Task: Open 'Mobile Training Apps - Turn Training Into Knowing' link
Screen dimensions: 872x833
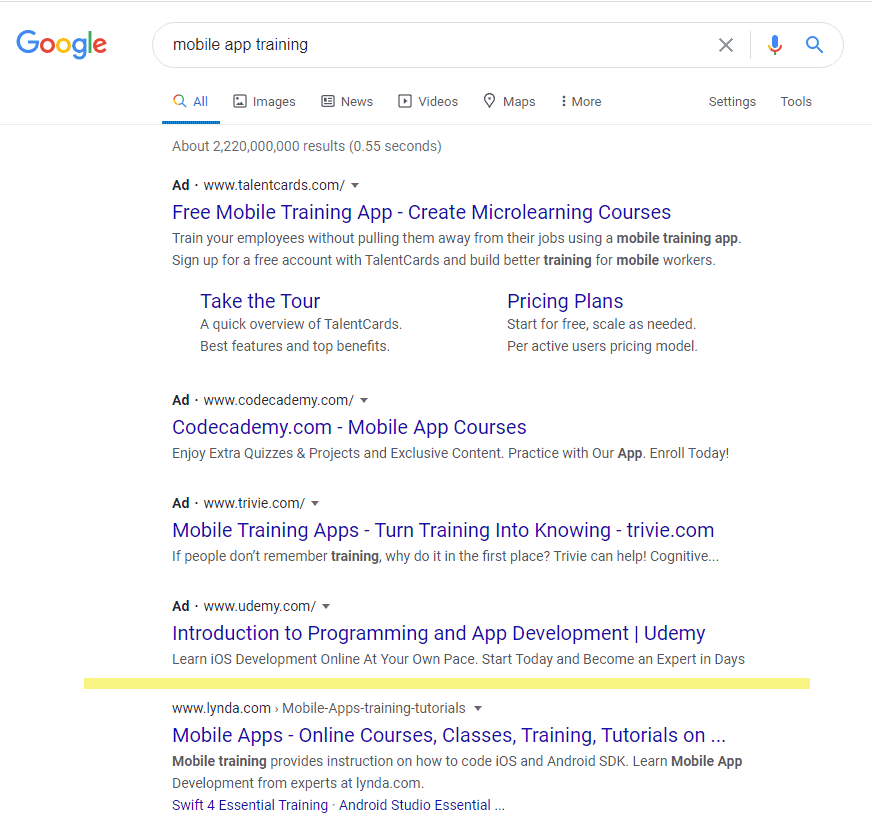Action: pos(443,530)
